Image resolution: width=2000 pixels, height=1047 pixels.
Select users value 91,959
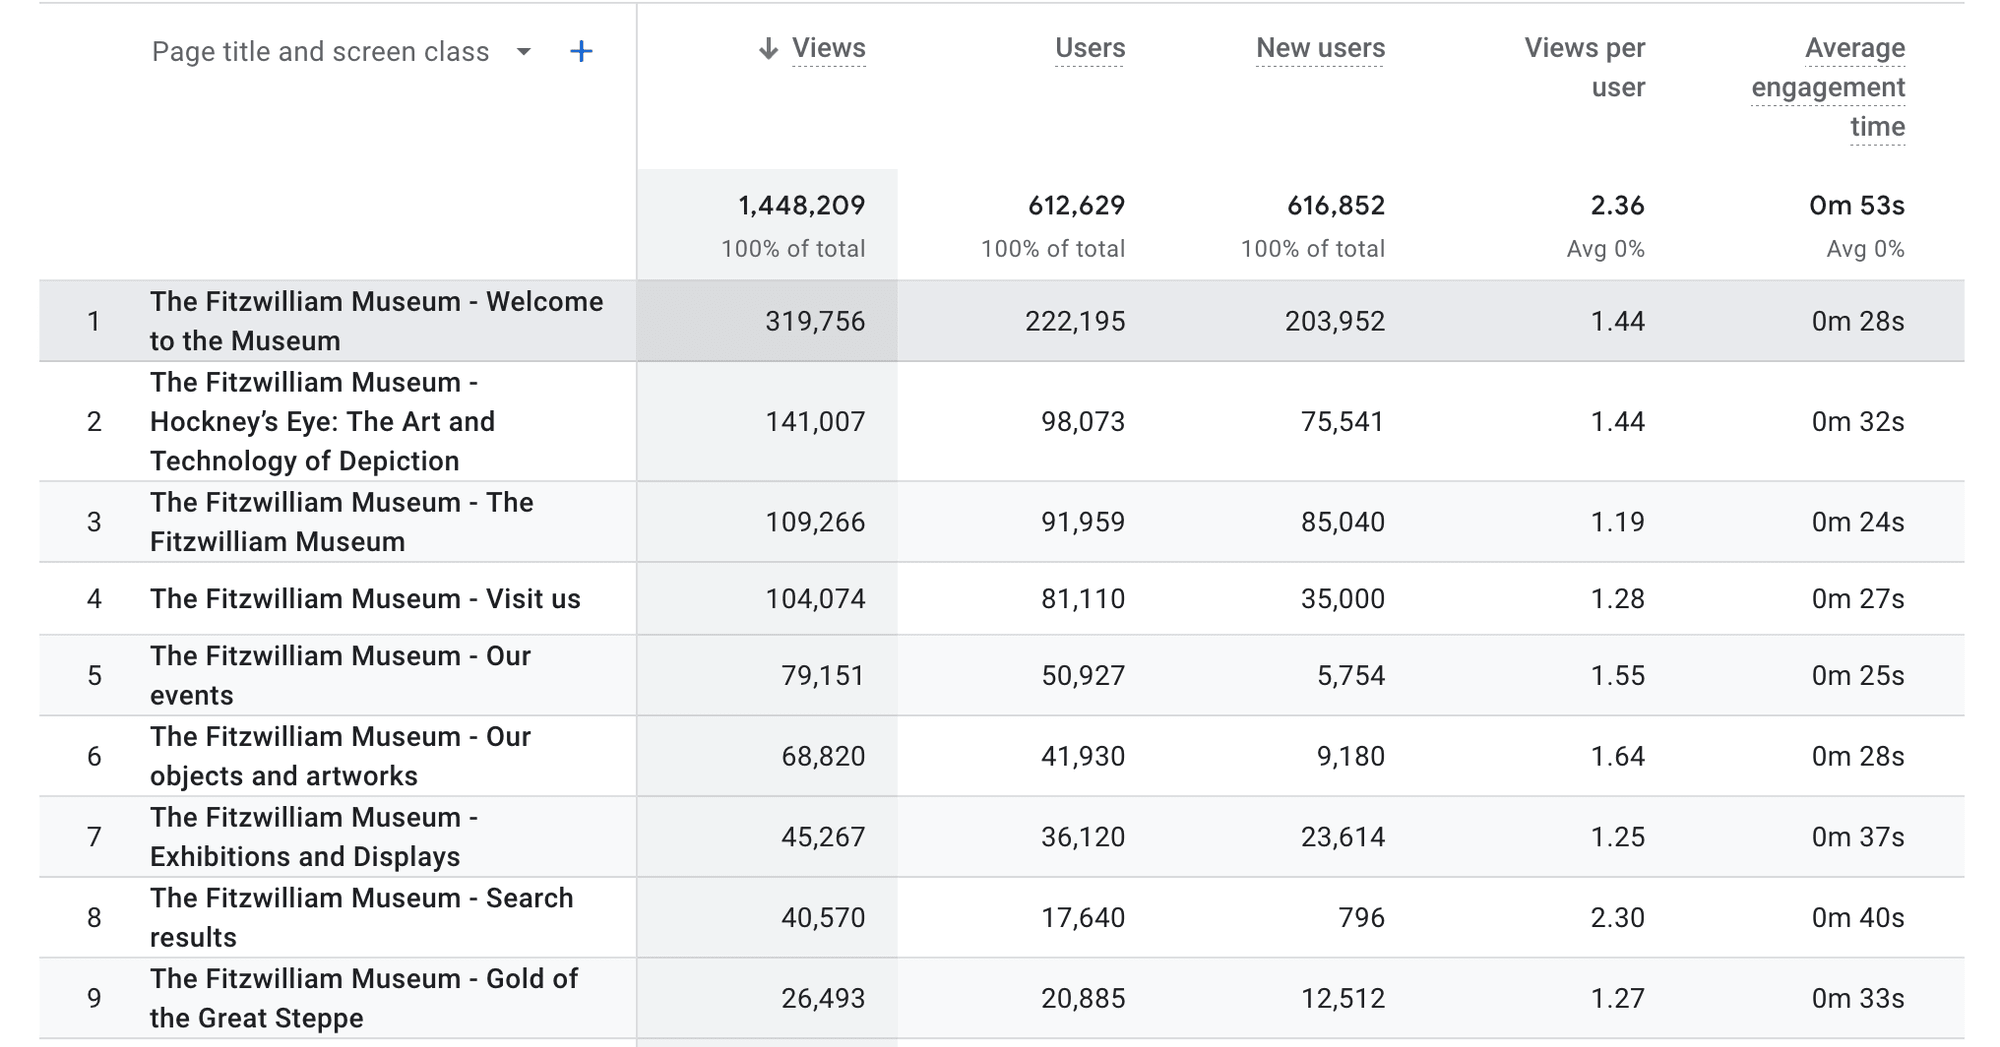point(1083,521)
